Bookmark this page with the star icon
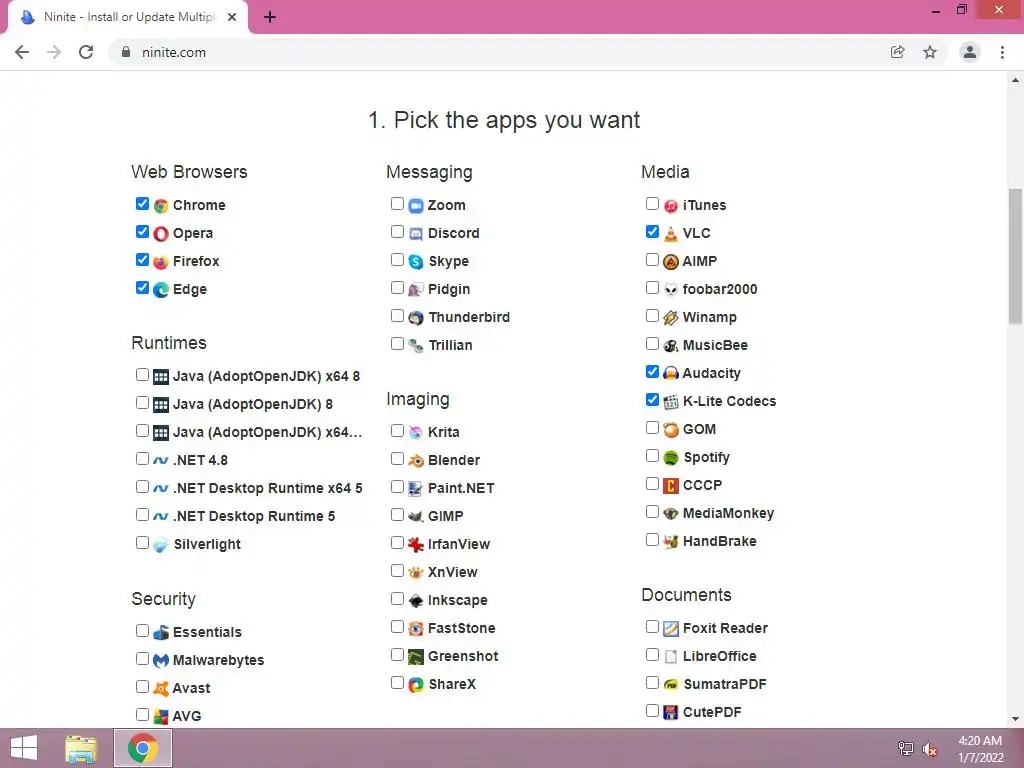 [x=930, y=52]
